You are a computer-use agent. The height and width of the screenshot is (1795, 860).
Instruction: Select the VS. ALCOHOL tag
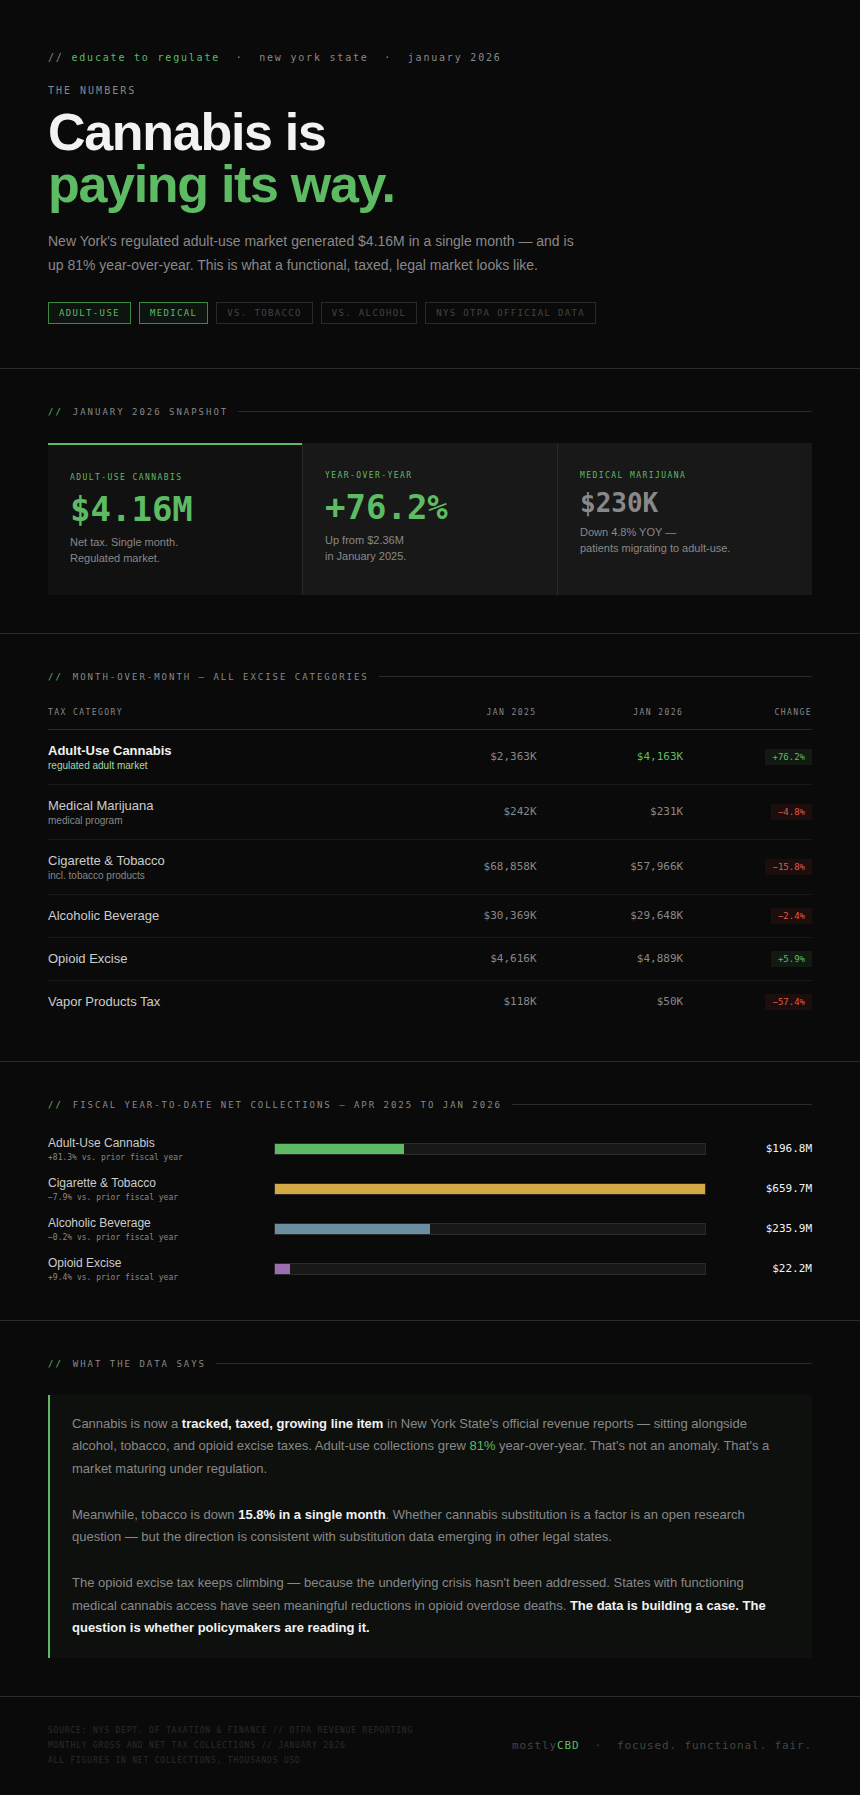(x=368, y=313)
